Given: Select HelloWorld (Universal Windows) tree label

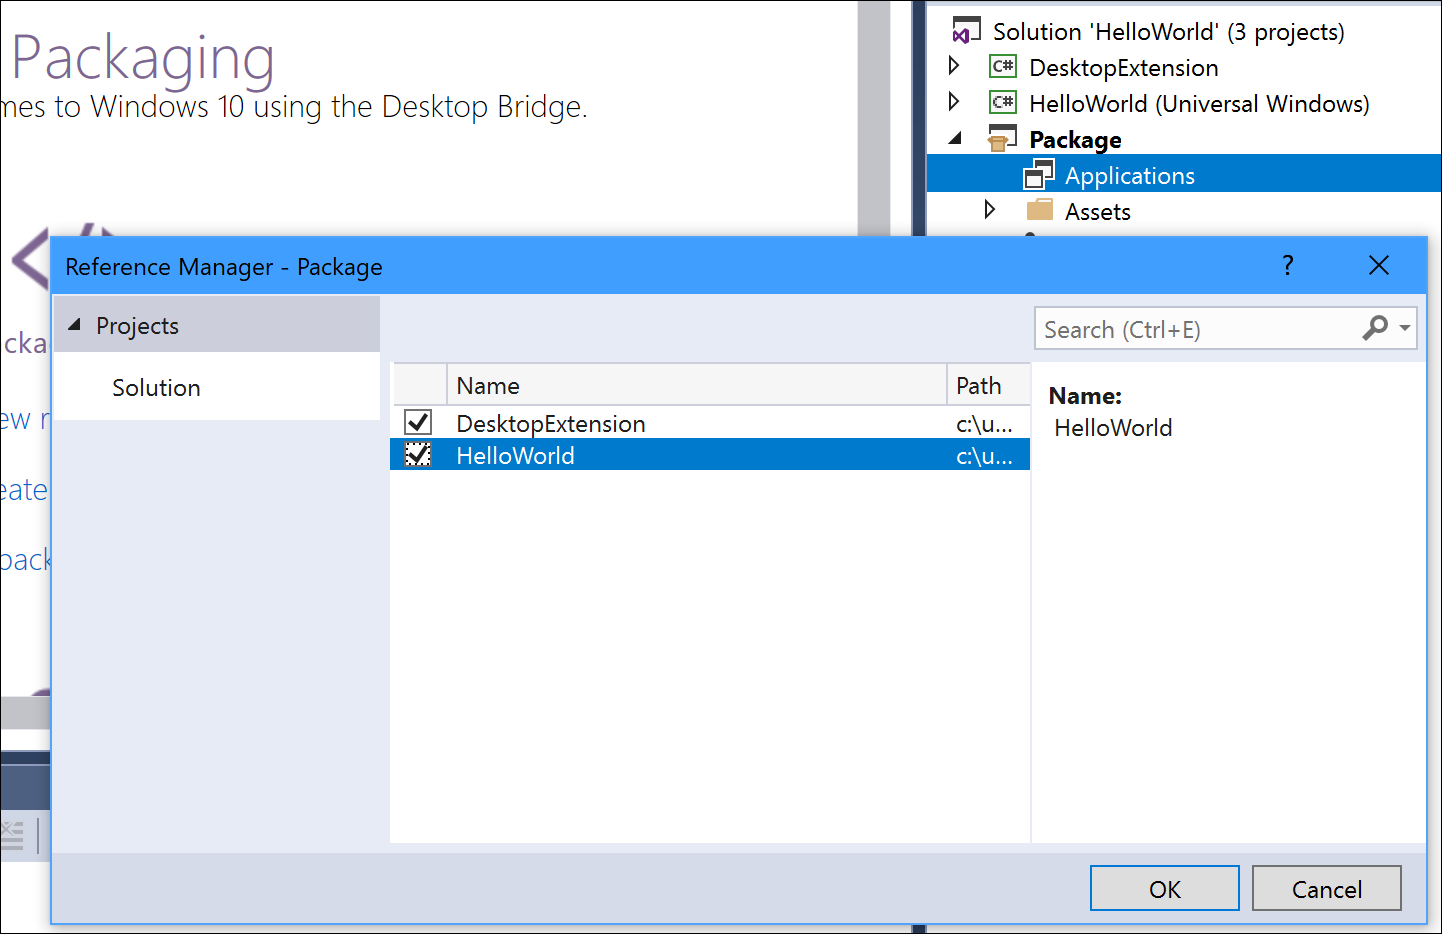Looking at the screenshot, I should [1199, 104].
